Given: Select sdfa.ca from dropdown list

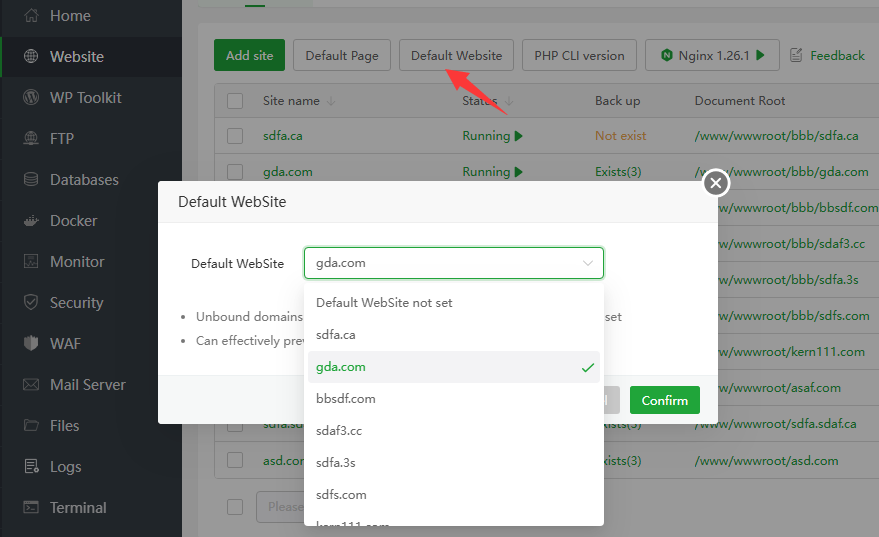Looking at the screenshot, I should [x=454, y=335].
